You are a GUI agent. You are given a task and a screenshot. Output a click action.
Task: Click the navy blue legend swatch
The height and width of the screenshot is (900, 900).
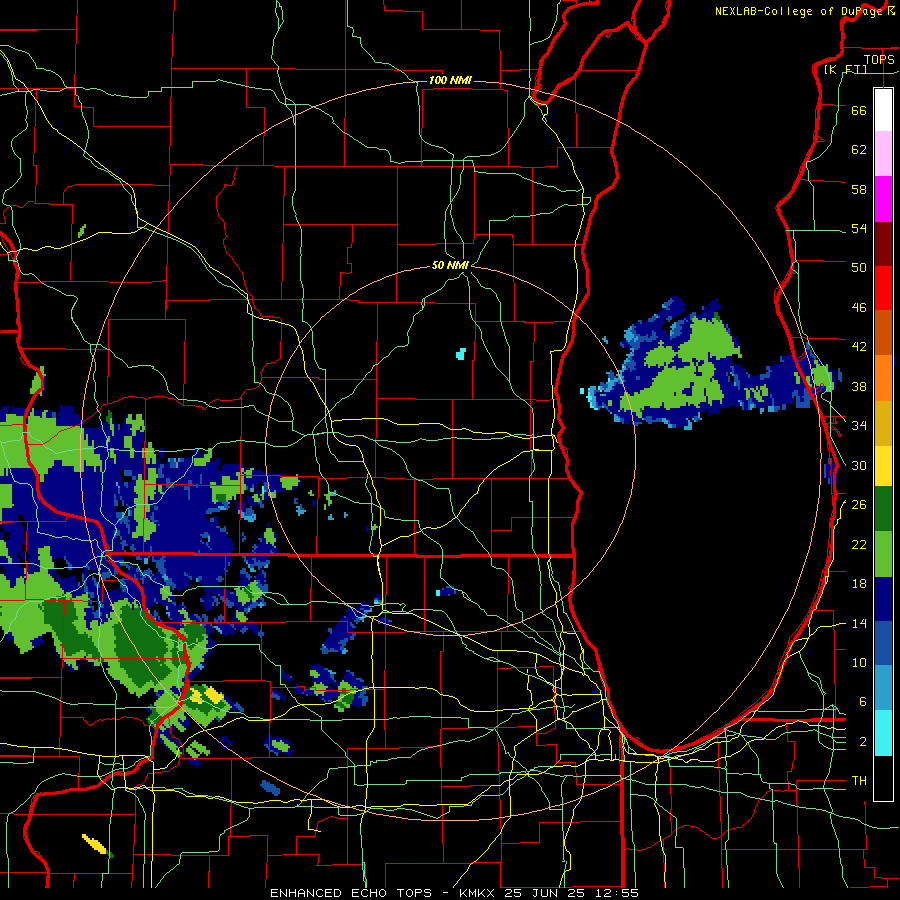click(883, 599)
